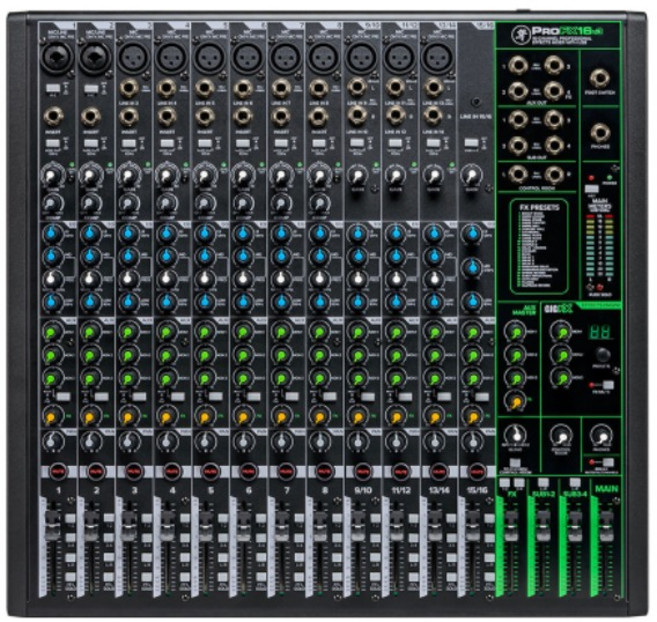Click channel 5 low cut 100Hz switch
657x622 pixels.
click(204, 143)
